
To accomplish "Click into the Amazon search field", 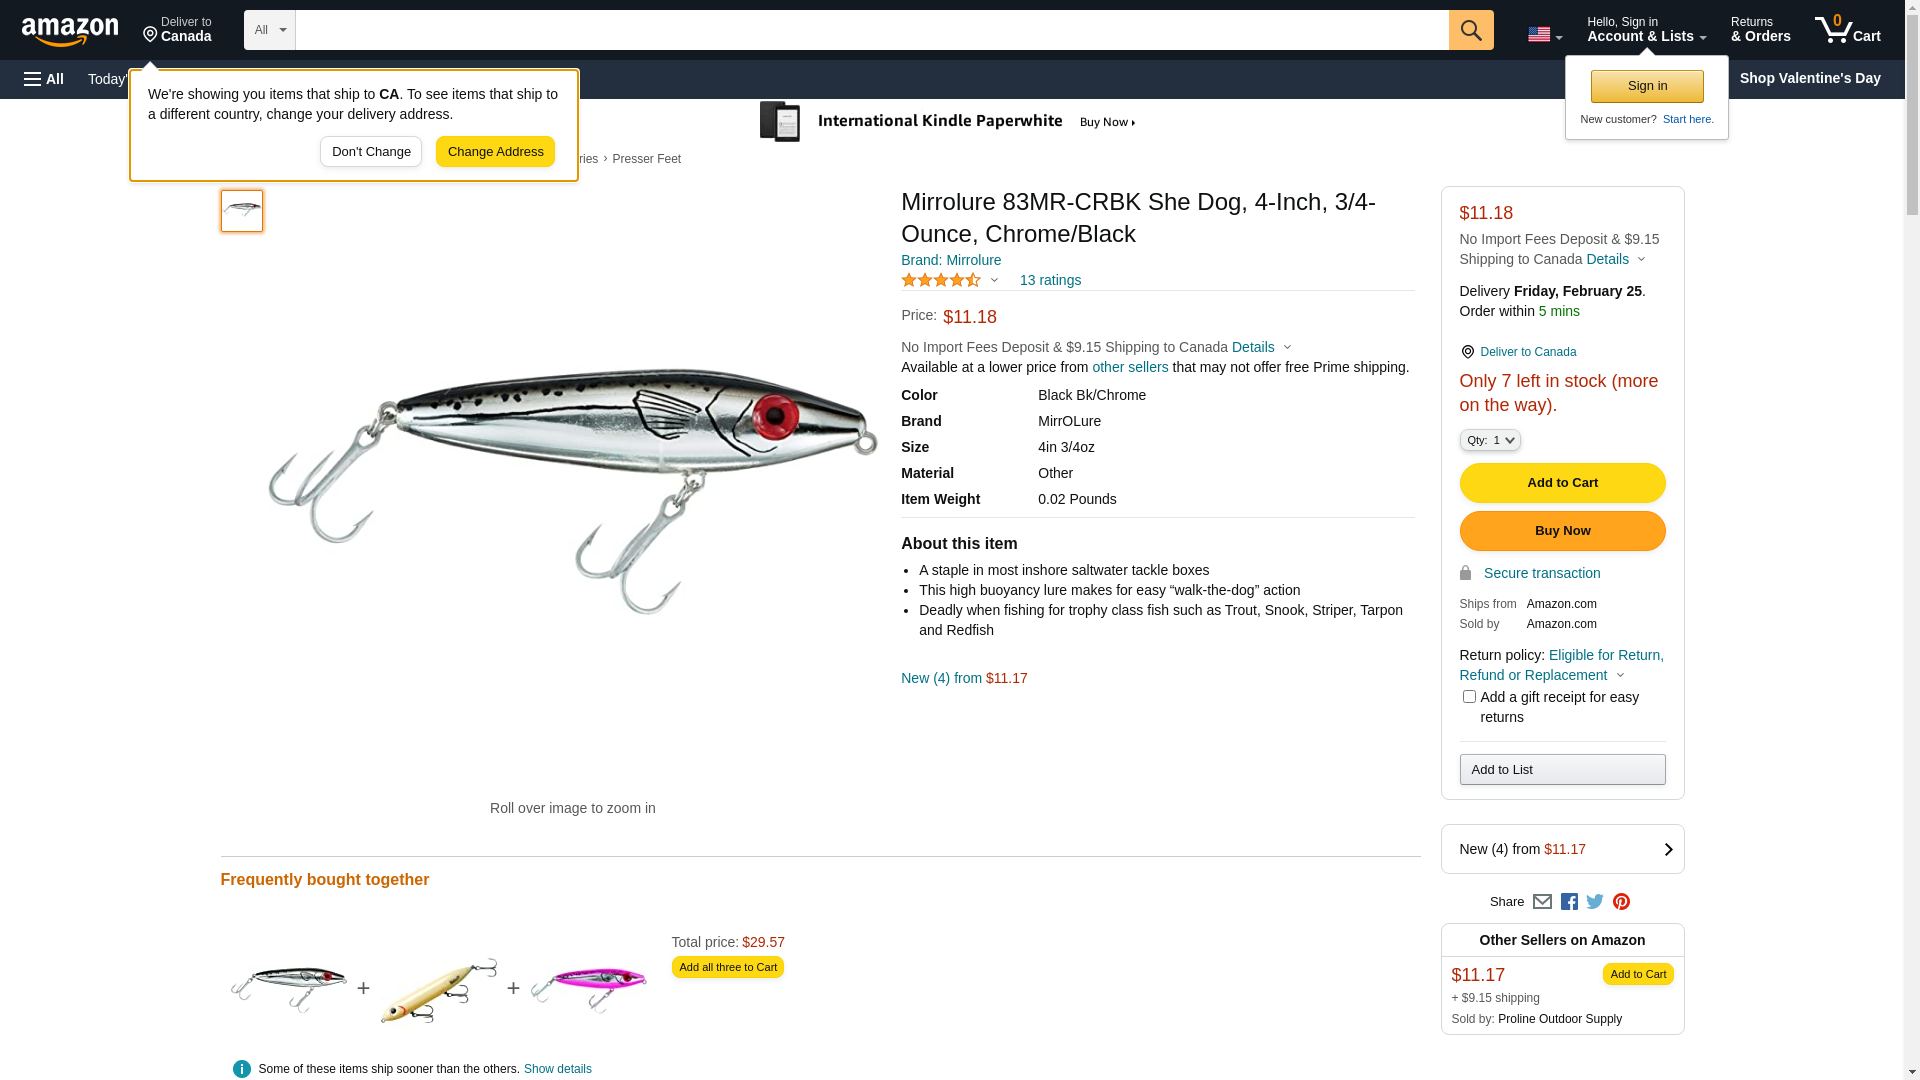I will pos(871,30).
